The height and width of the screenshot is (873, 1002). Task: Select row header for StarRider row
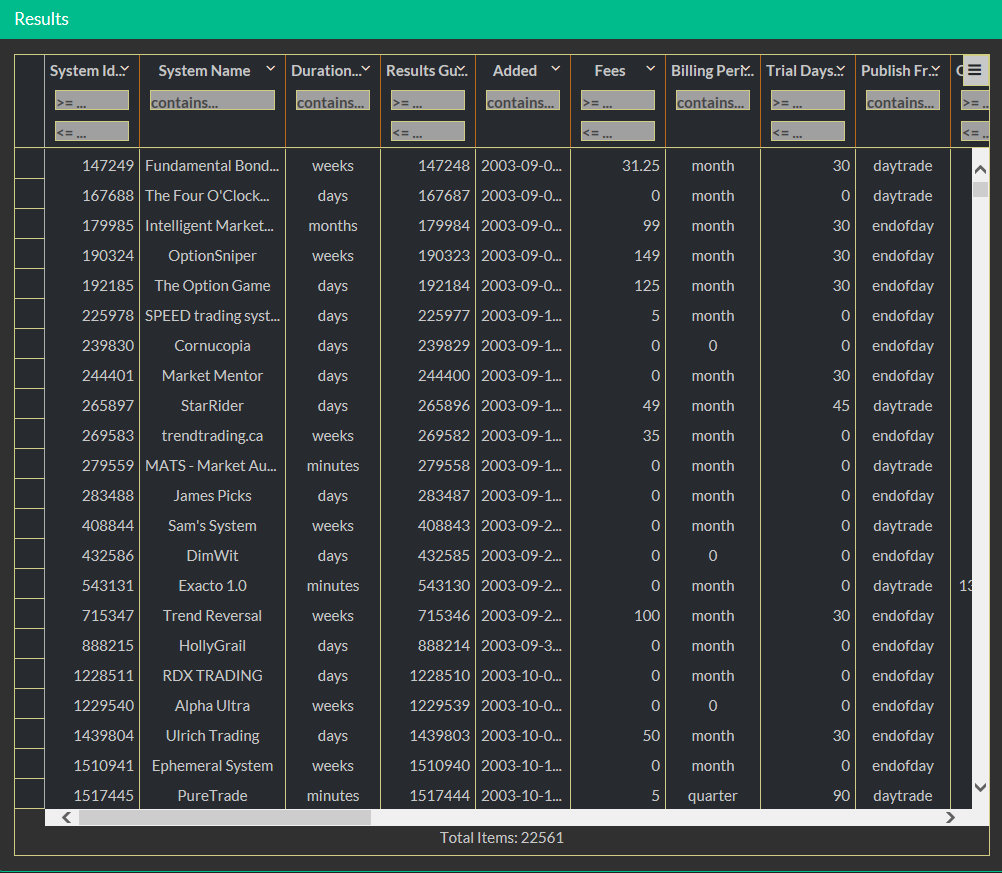point(29,404)
